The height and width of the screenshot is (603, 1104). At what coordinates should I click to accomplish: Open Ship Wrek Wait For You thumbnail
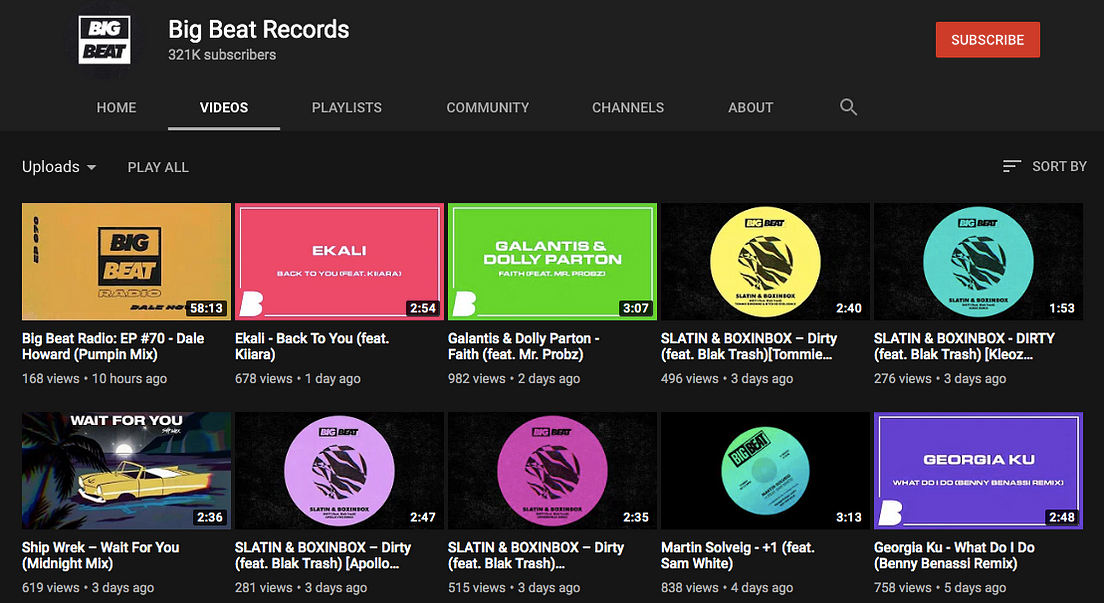point(126,471)
